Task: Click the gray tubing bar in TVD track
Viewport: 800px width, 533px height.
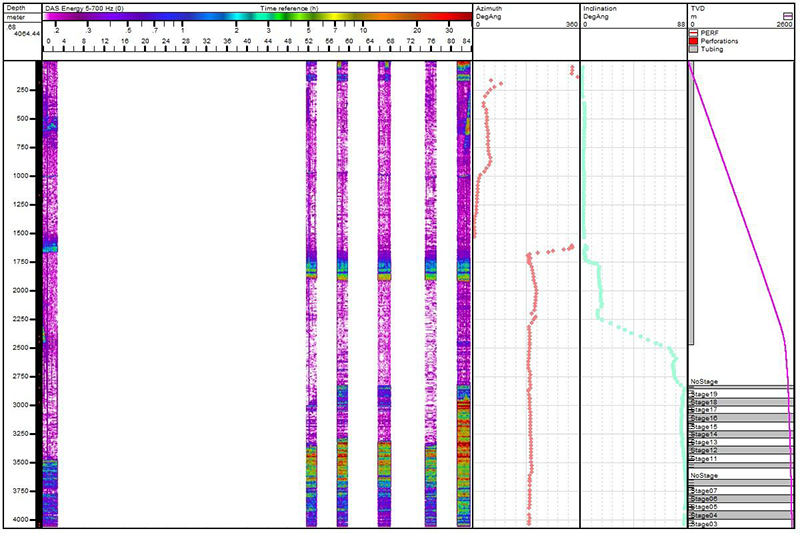Action: coord(692,203)
